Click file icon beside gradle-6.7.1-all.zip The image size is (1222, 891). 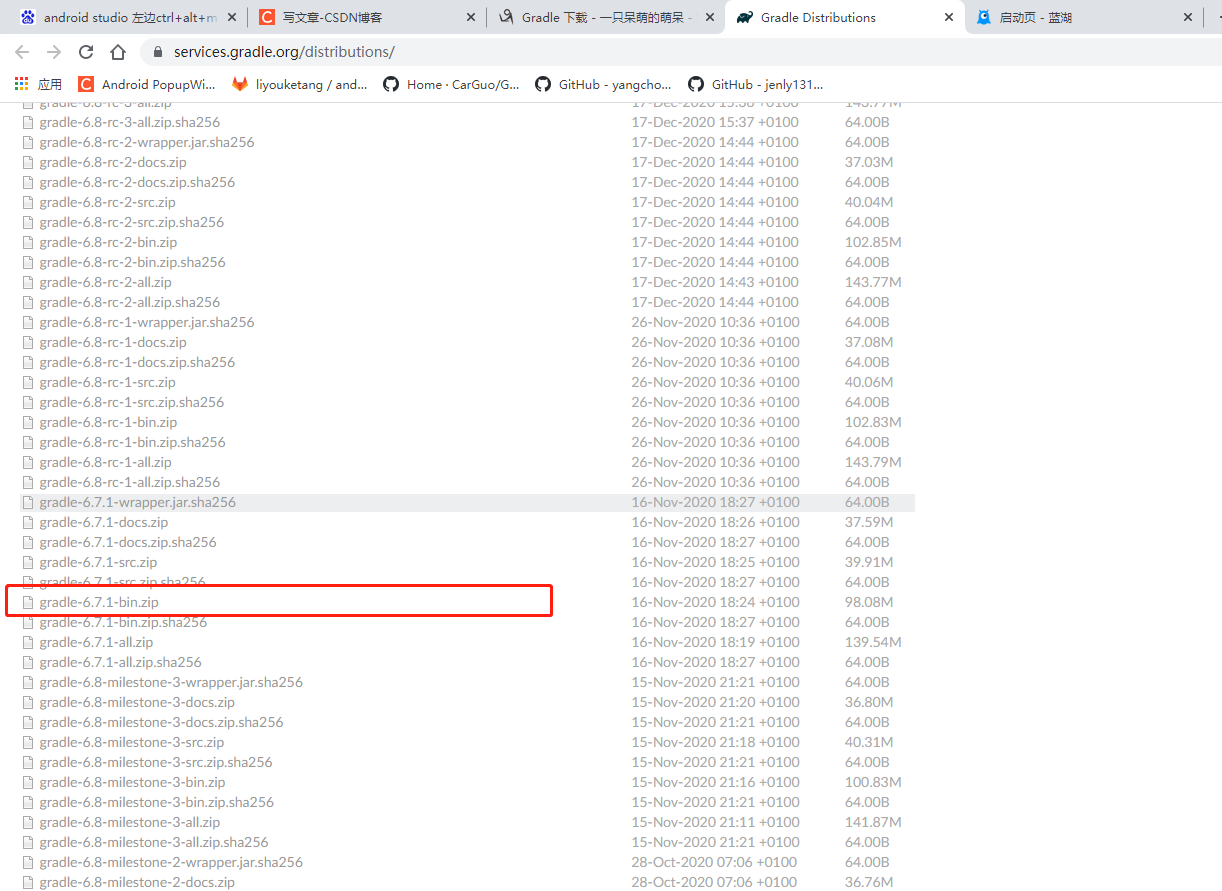tap(28, 642)
